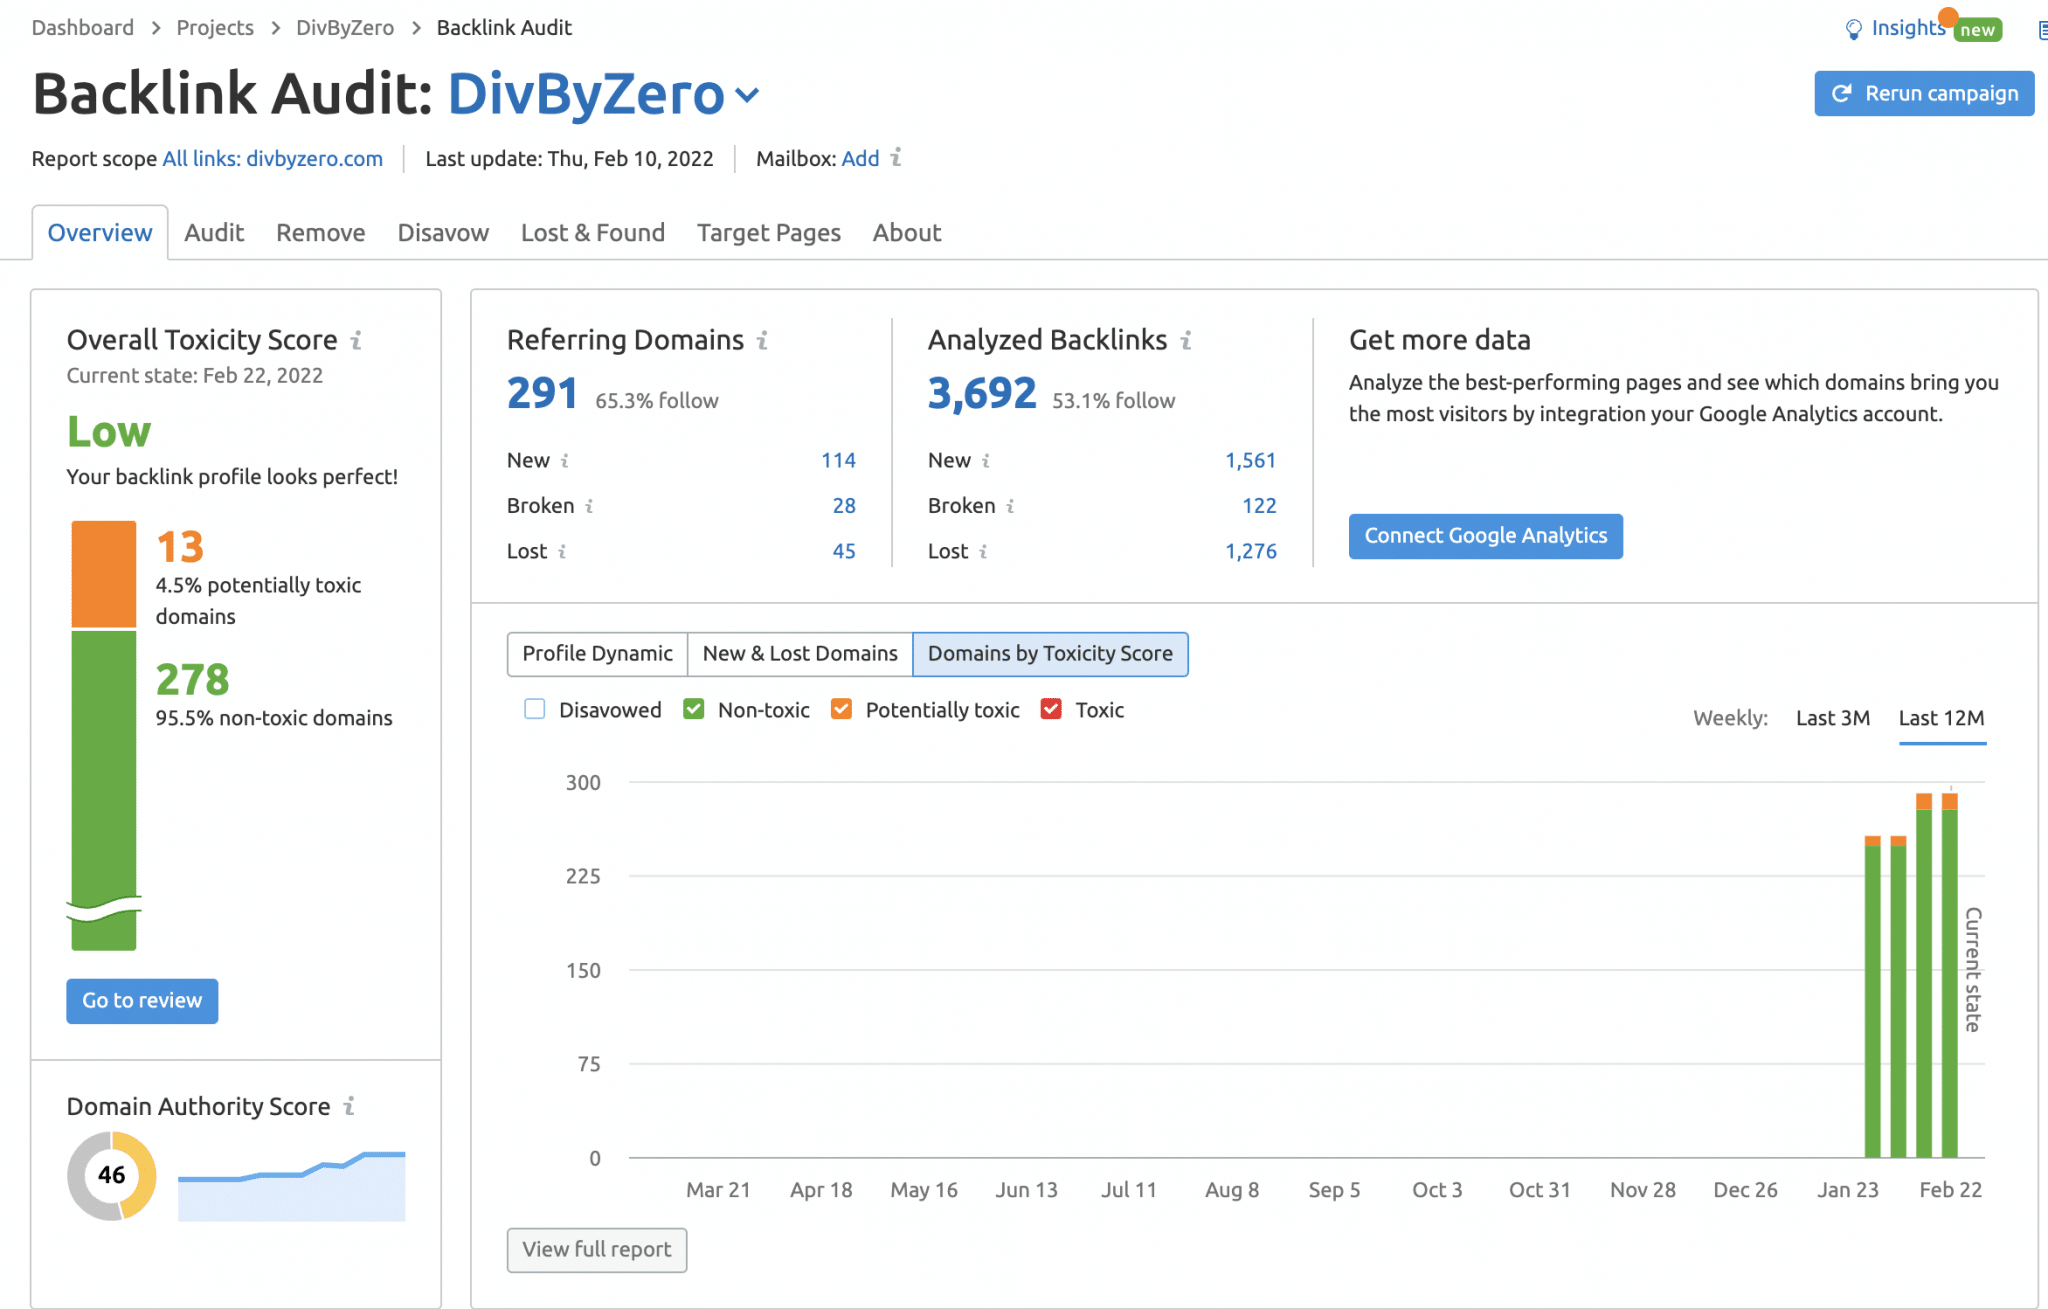
Task: Click the 'Last update: Thu, Feb 10, 2022' text
Action: [569, 158]
